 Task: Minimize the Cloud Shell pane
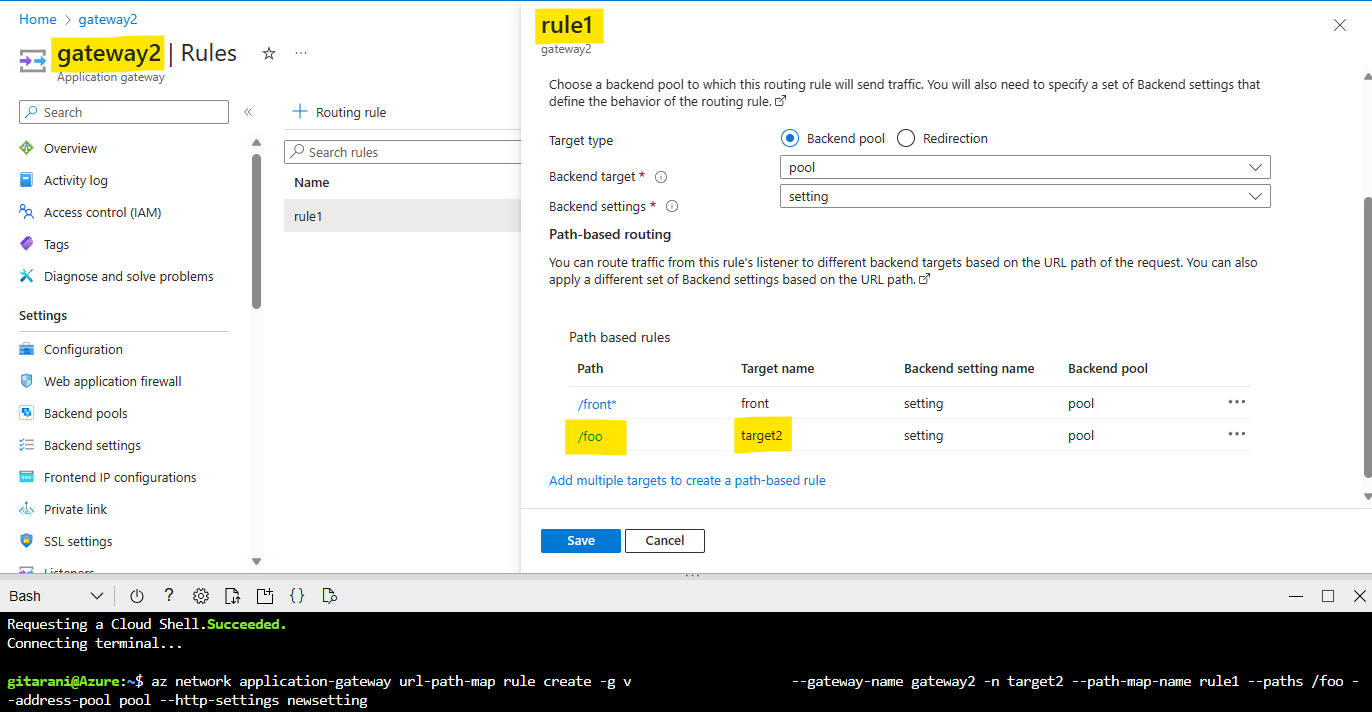[x=1296, y=596]
